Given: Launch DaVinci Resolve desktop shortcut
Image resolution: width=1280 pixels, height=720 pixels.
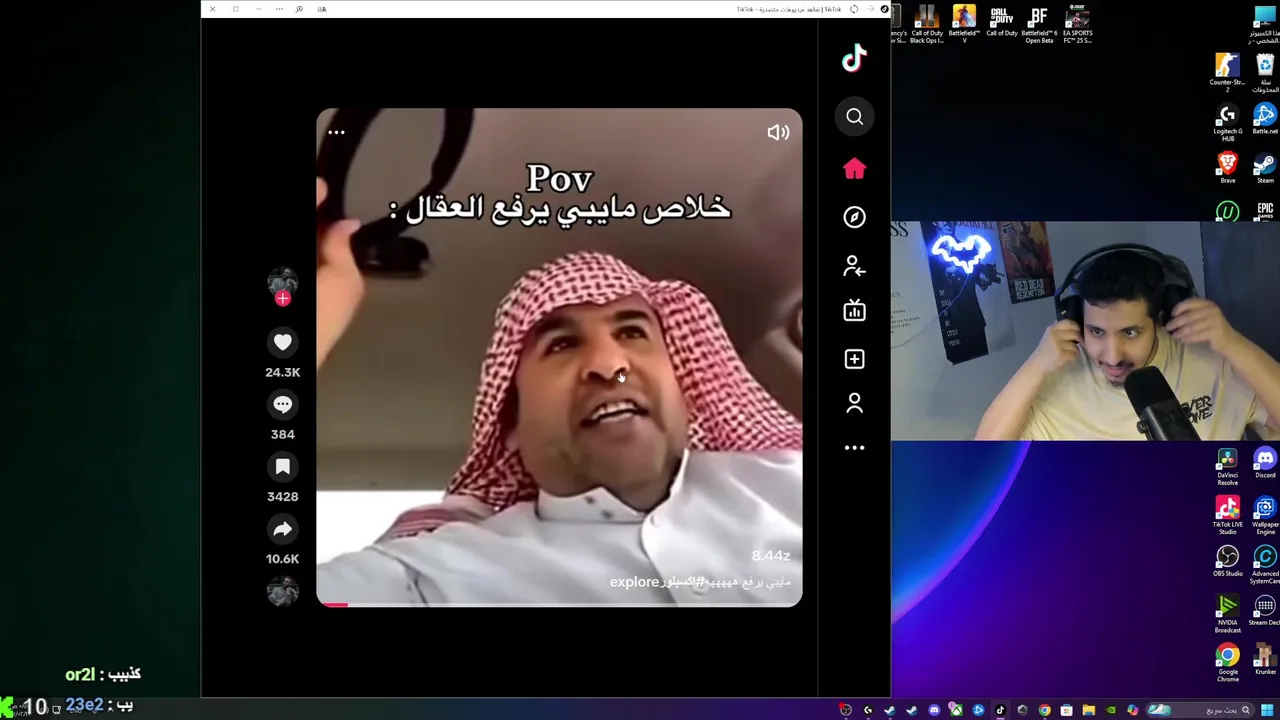Looking at the screenshot, I should coord(1227,467).
